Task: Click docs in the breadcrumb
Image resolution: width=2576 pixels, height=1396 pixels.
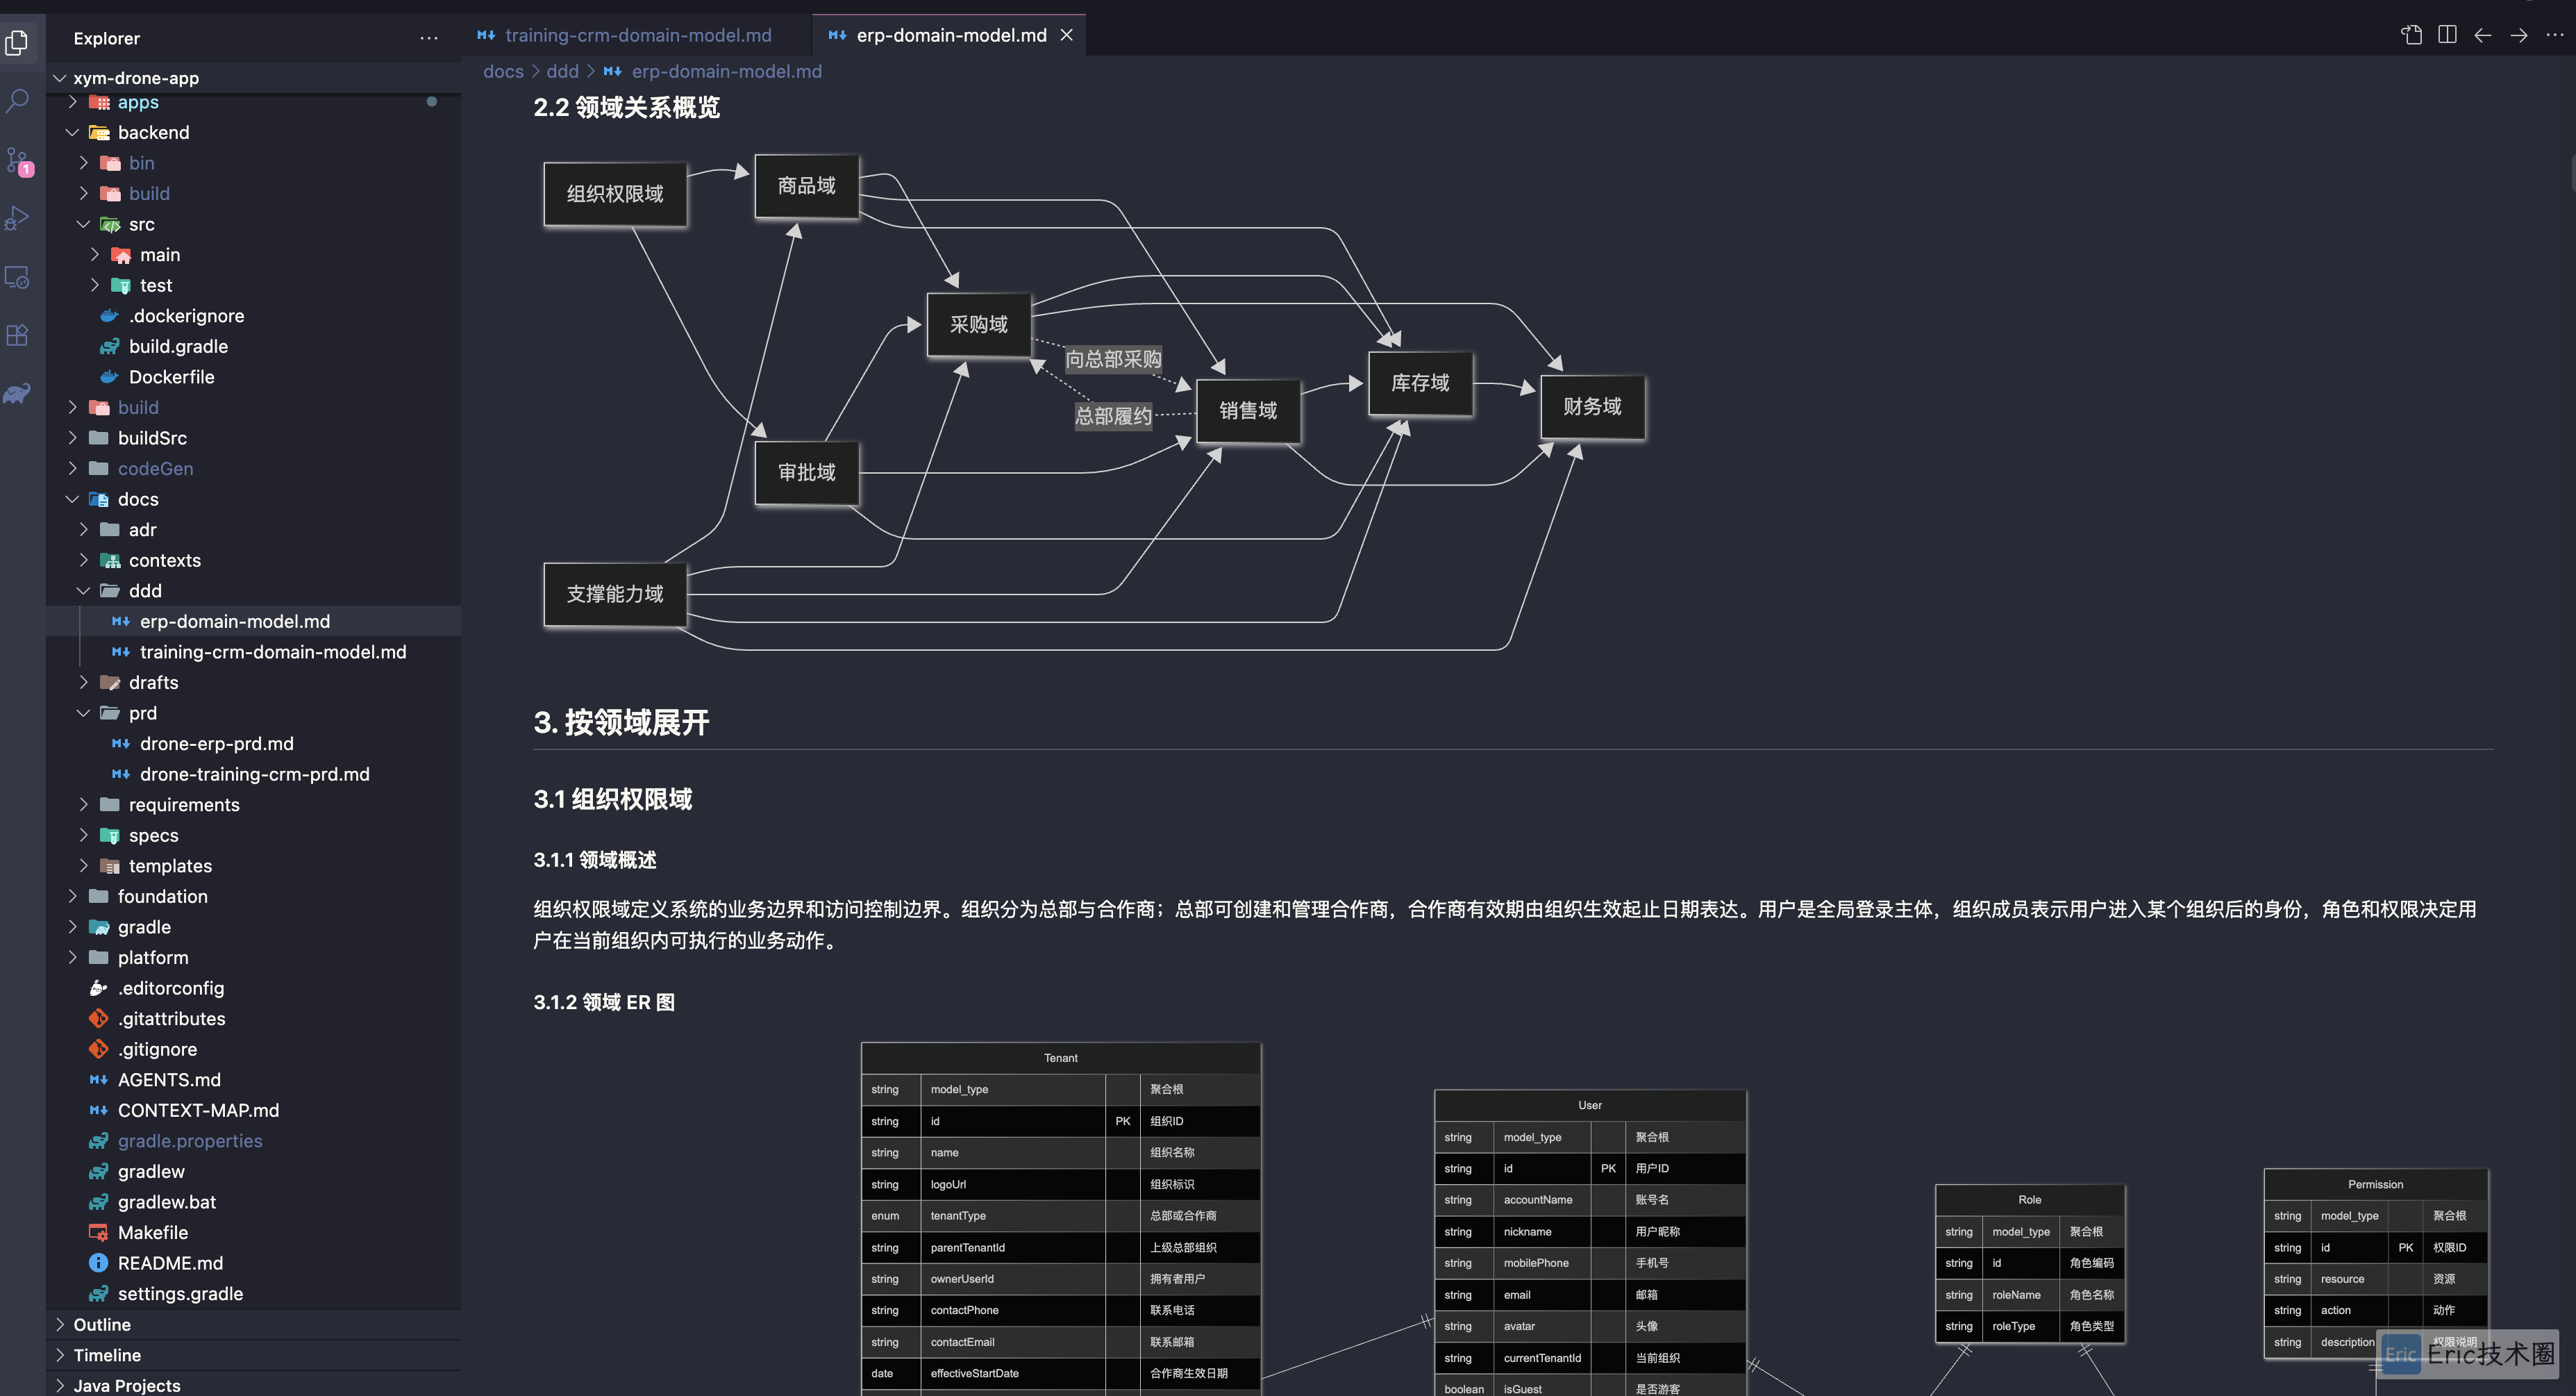Action: 503,71
